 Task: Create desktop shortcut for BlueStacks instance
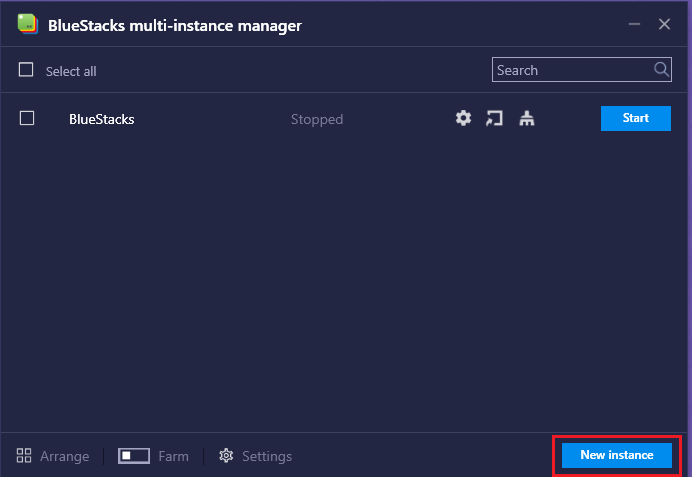point(494,118)
